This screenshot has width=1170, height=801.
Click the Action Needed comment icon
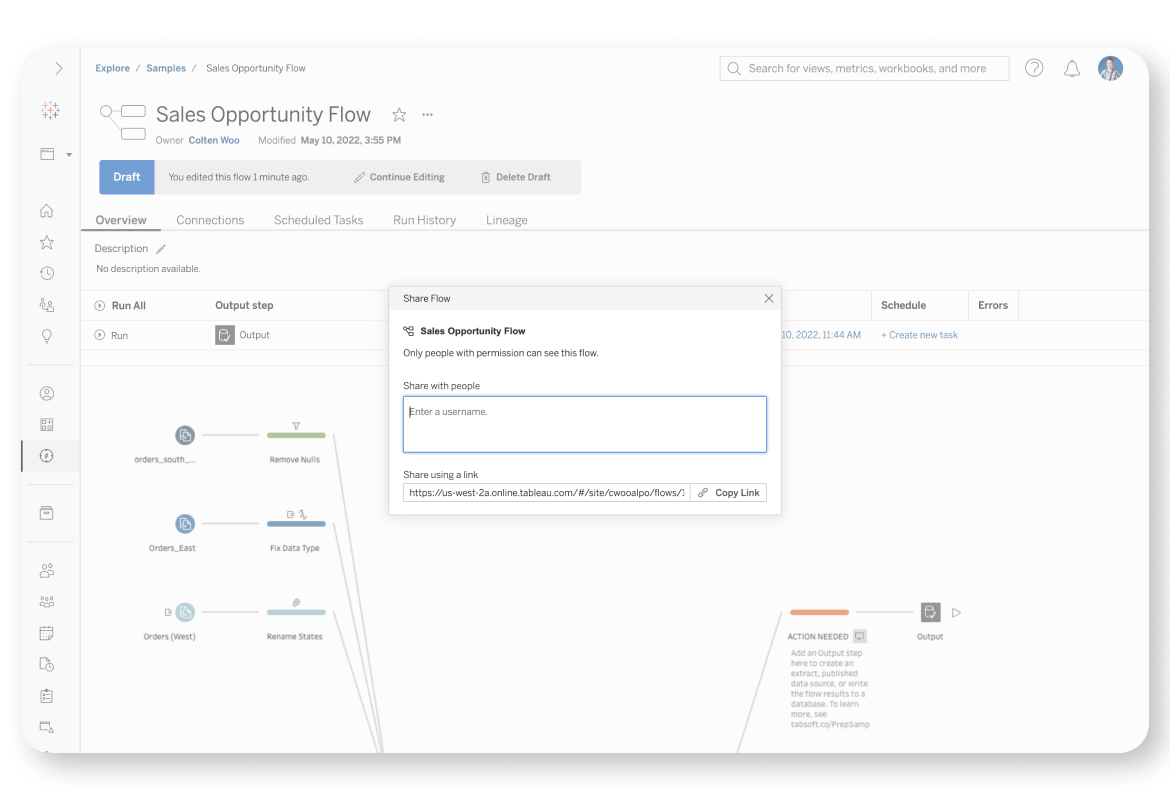(860, 637)
